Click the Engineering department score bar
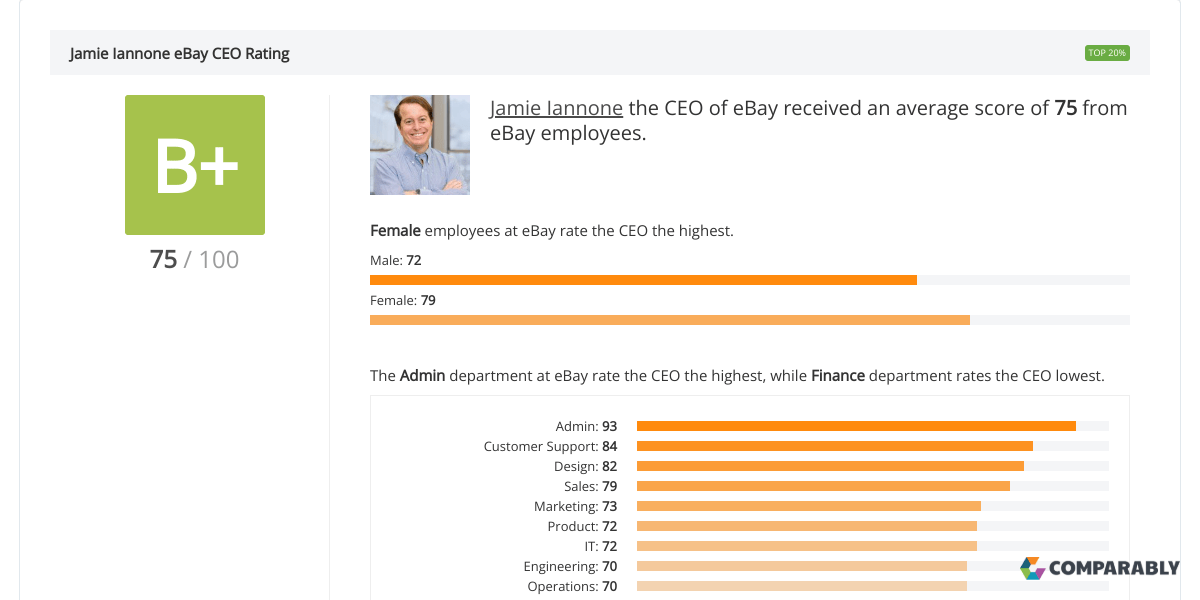Viewport: 1200px width, 600px height. (801, 566)
